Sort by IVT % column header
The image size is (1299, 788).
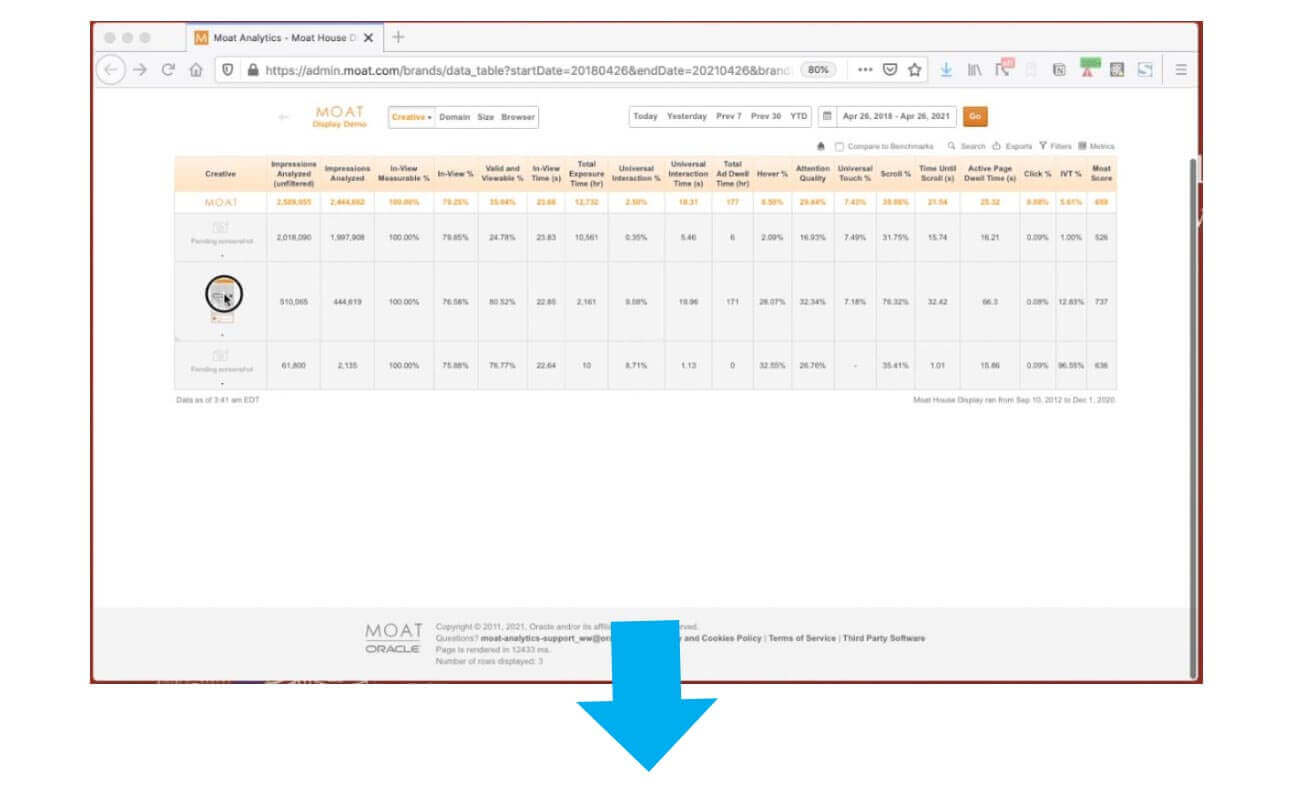pyautogui.click(x=1071, y=174)
